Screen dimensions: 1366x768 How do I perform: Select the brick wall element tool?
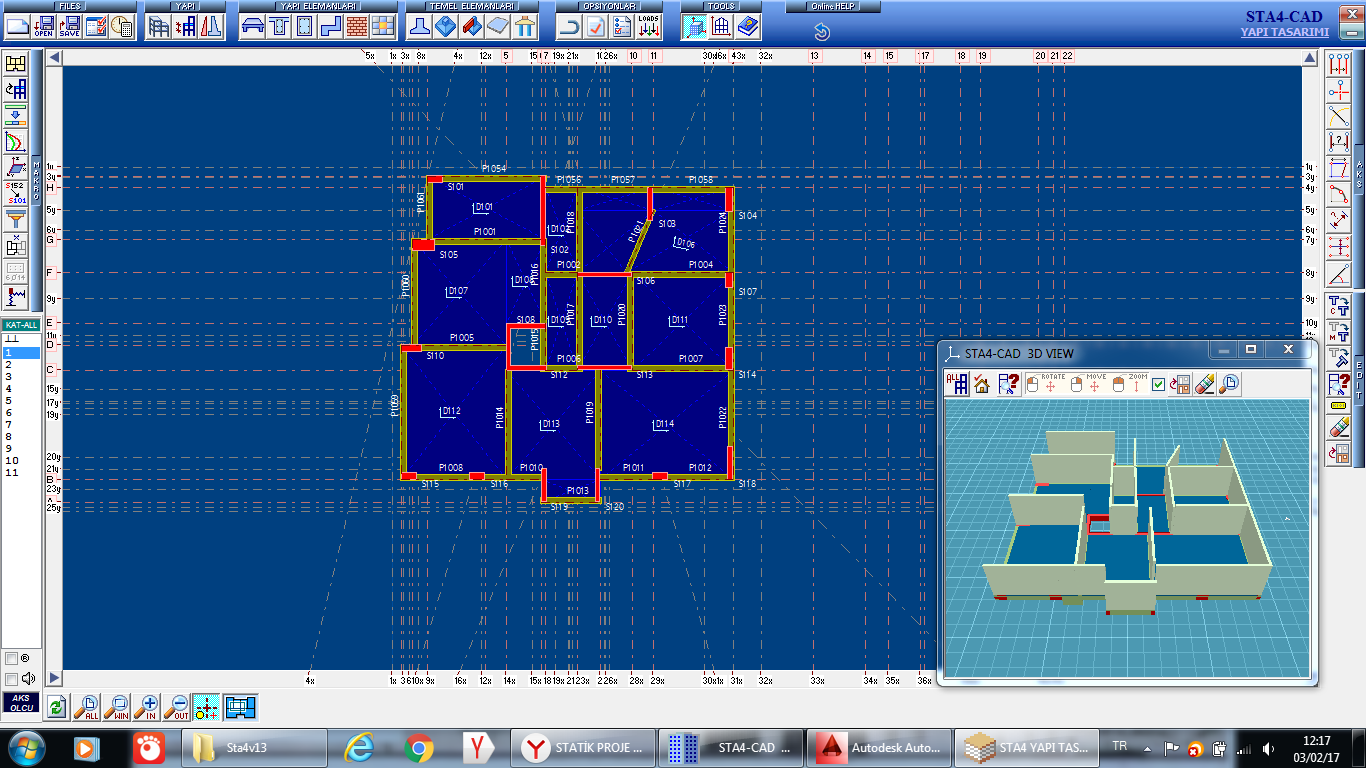coord(357,27)
